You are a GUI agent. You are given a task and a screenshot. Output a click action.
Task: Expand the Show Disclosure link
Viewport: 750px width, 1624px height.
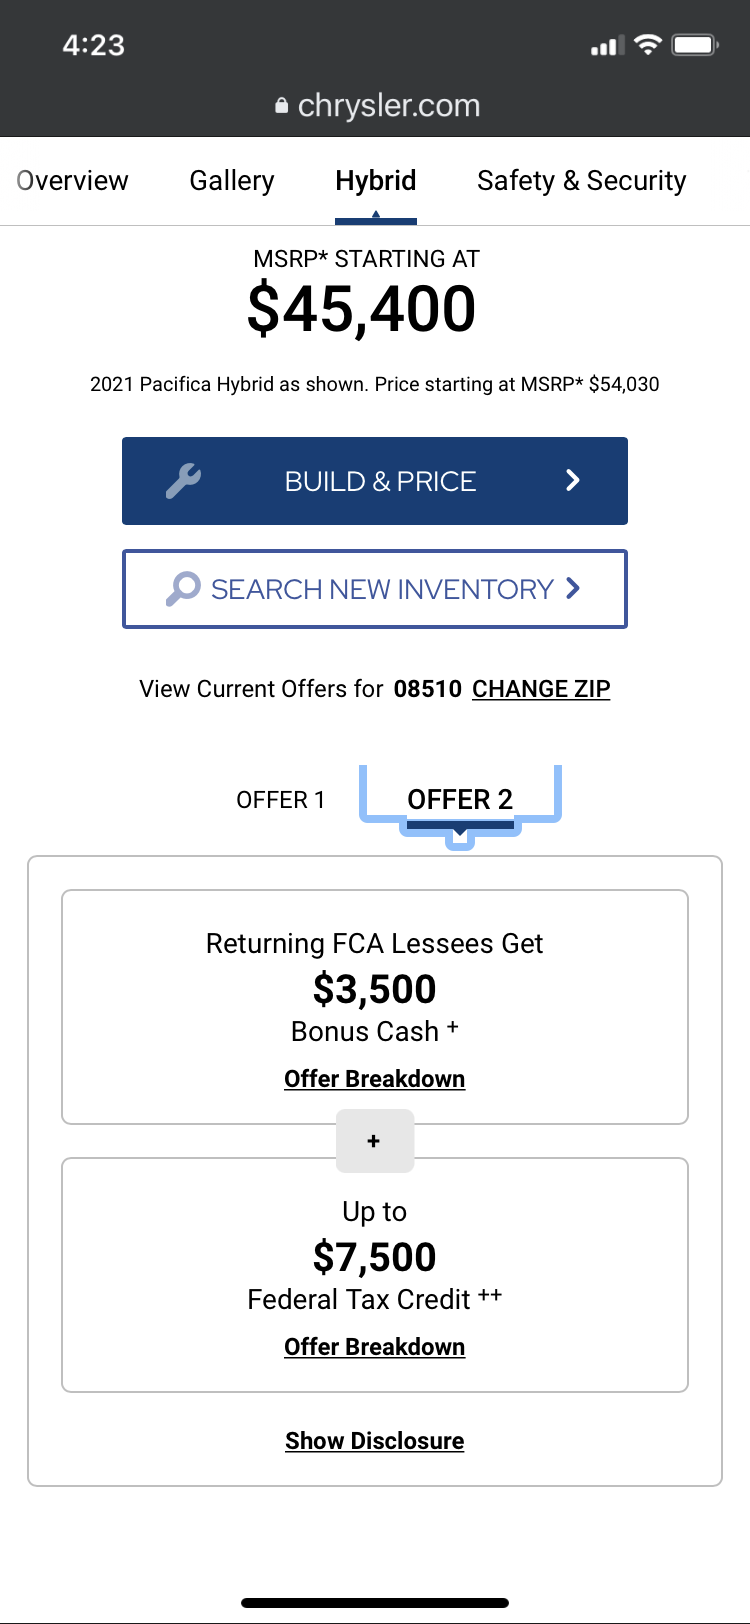[375, 1441]
